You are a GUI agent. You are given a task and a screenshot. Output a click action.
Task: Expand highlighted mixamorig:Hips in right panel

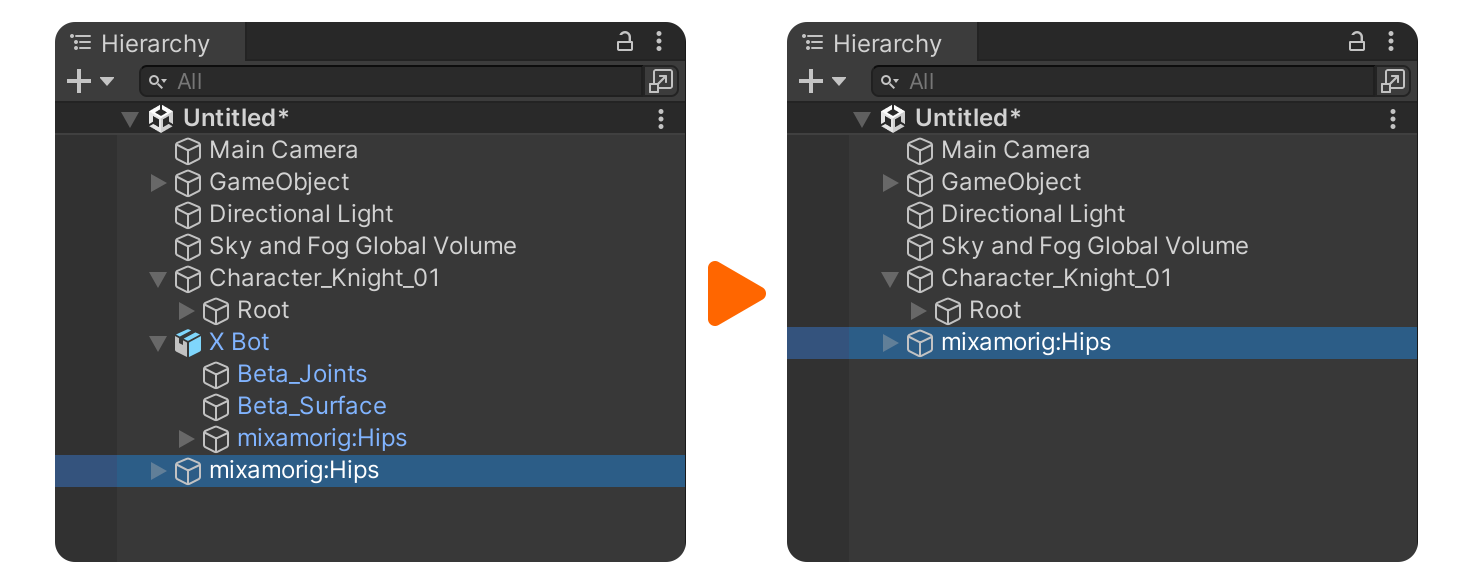890,343
